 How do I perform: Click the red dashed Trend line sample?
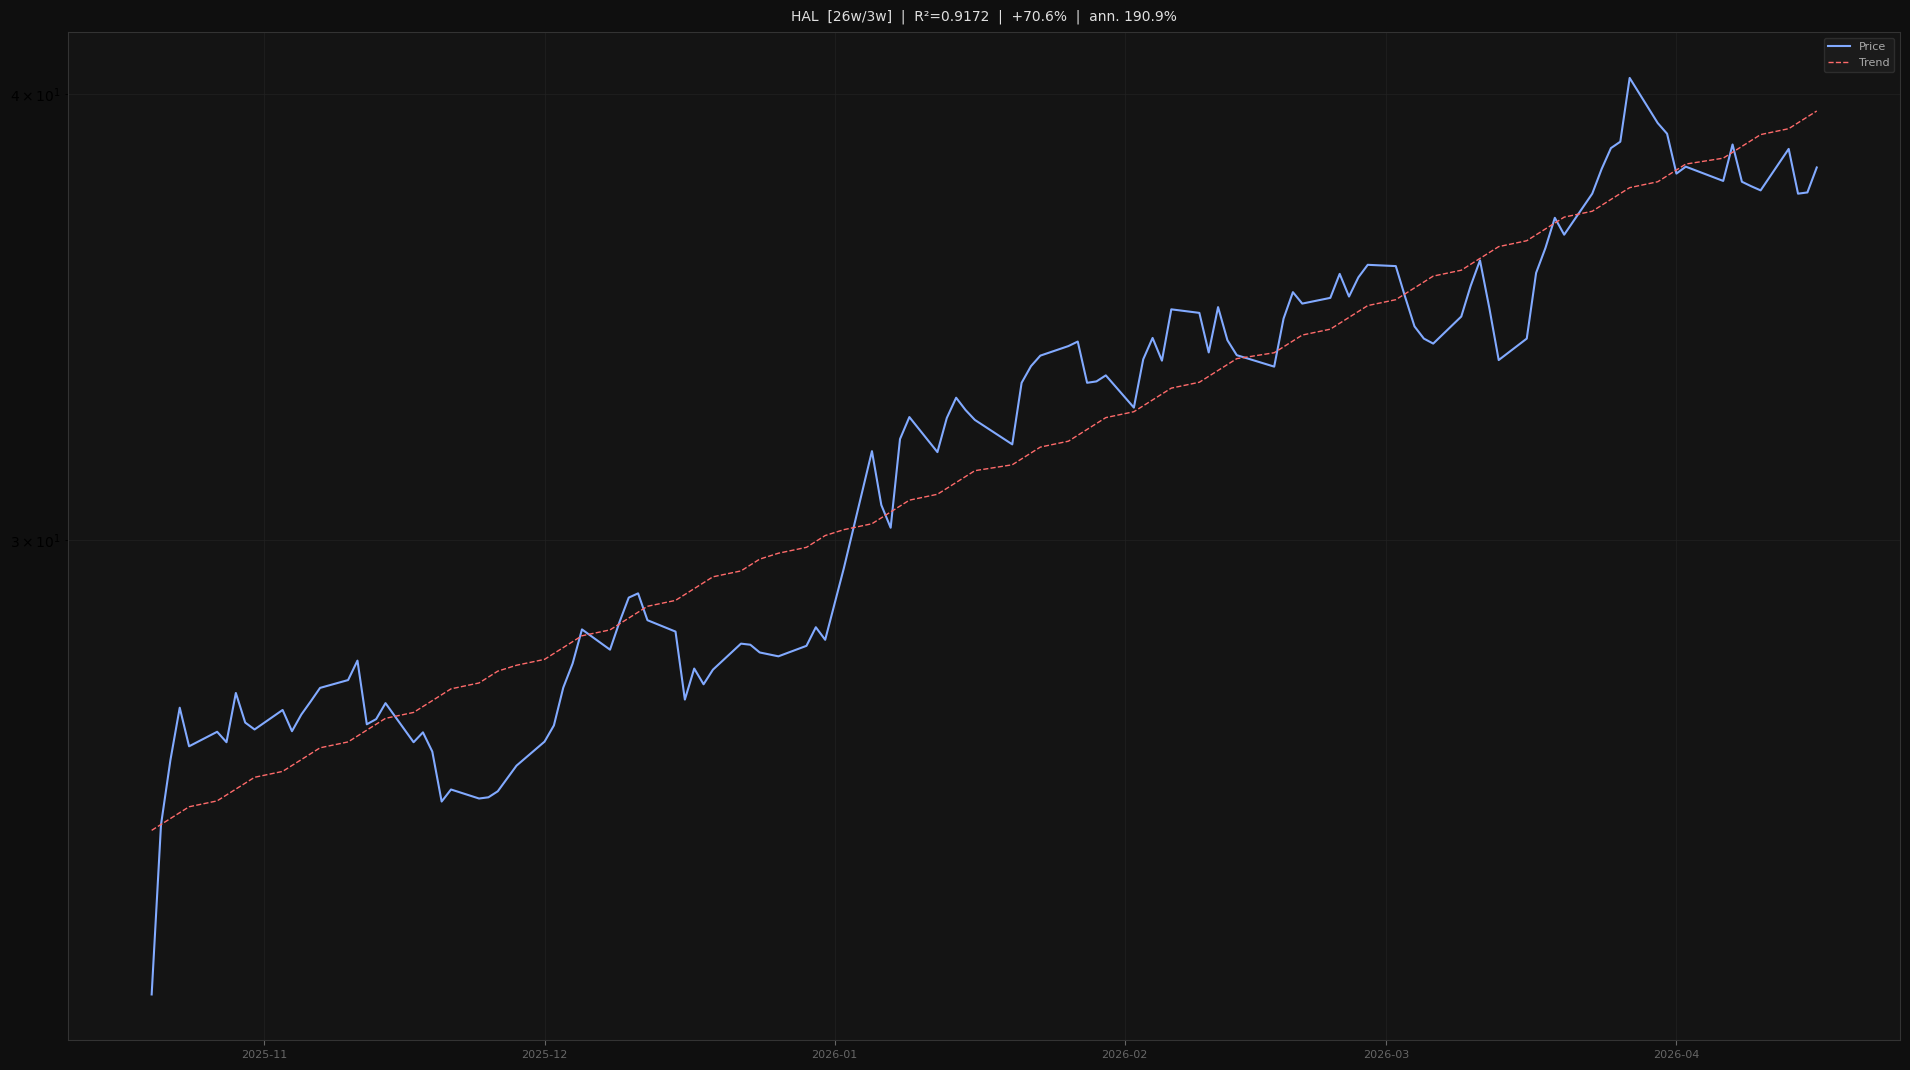1840,62
